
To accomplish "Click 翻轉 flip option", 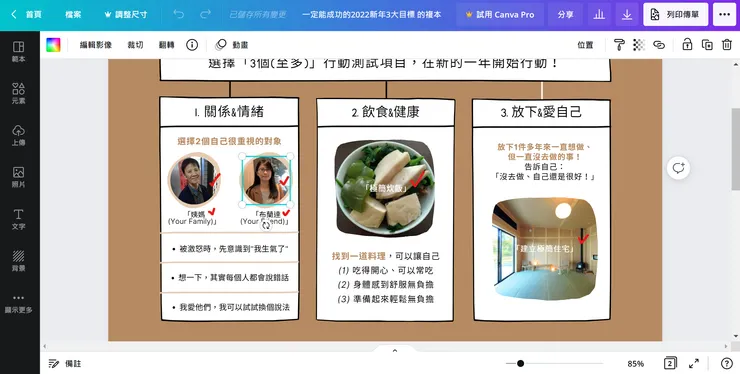I will (167, 45).
